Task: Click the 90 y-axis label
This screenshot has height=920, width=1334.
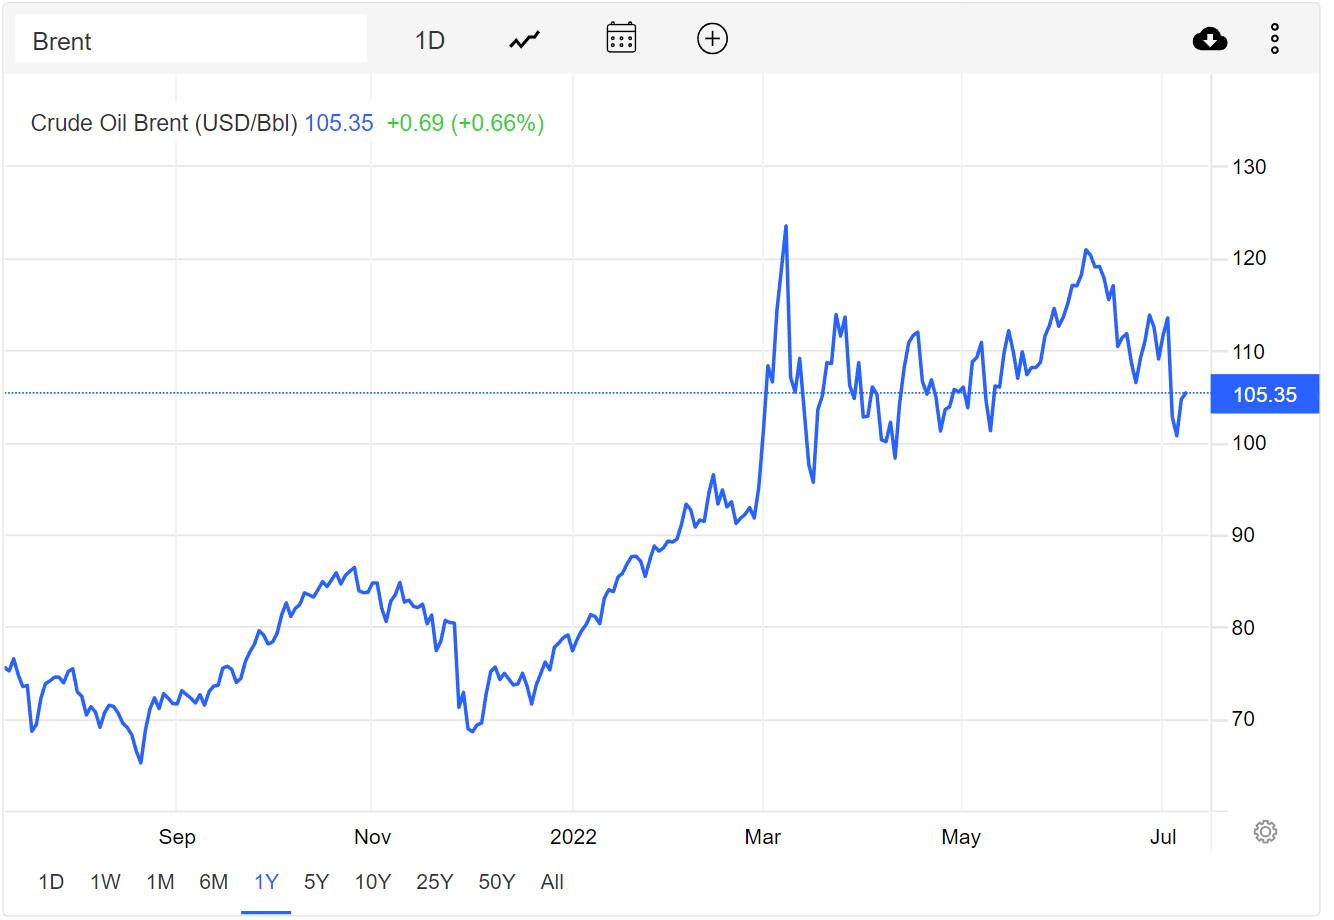Action: (1243, 535)
